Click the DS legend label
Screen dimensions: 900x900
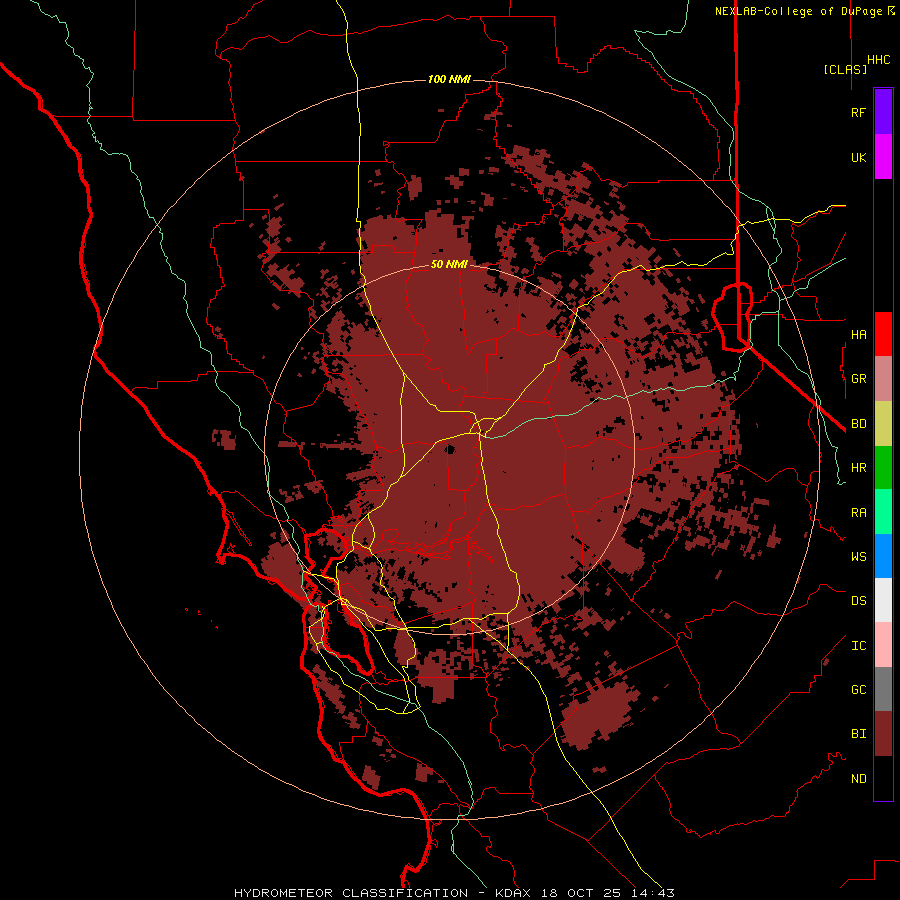(x=858, y=601)
